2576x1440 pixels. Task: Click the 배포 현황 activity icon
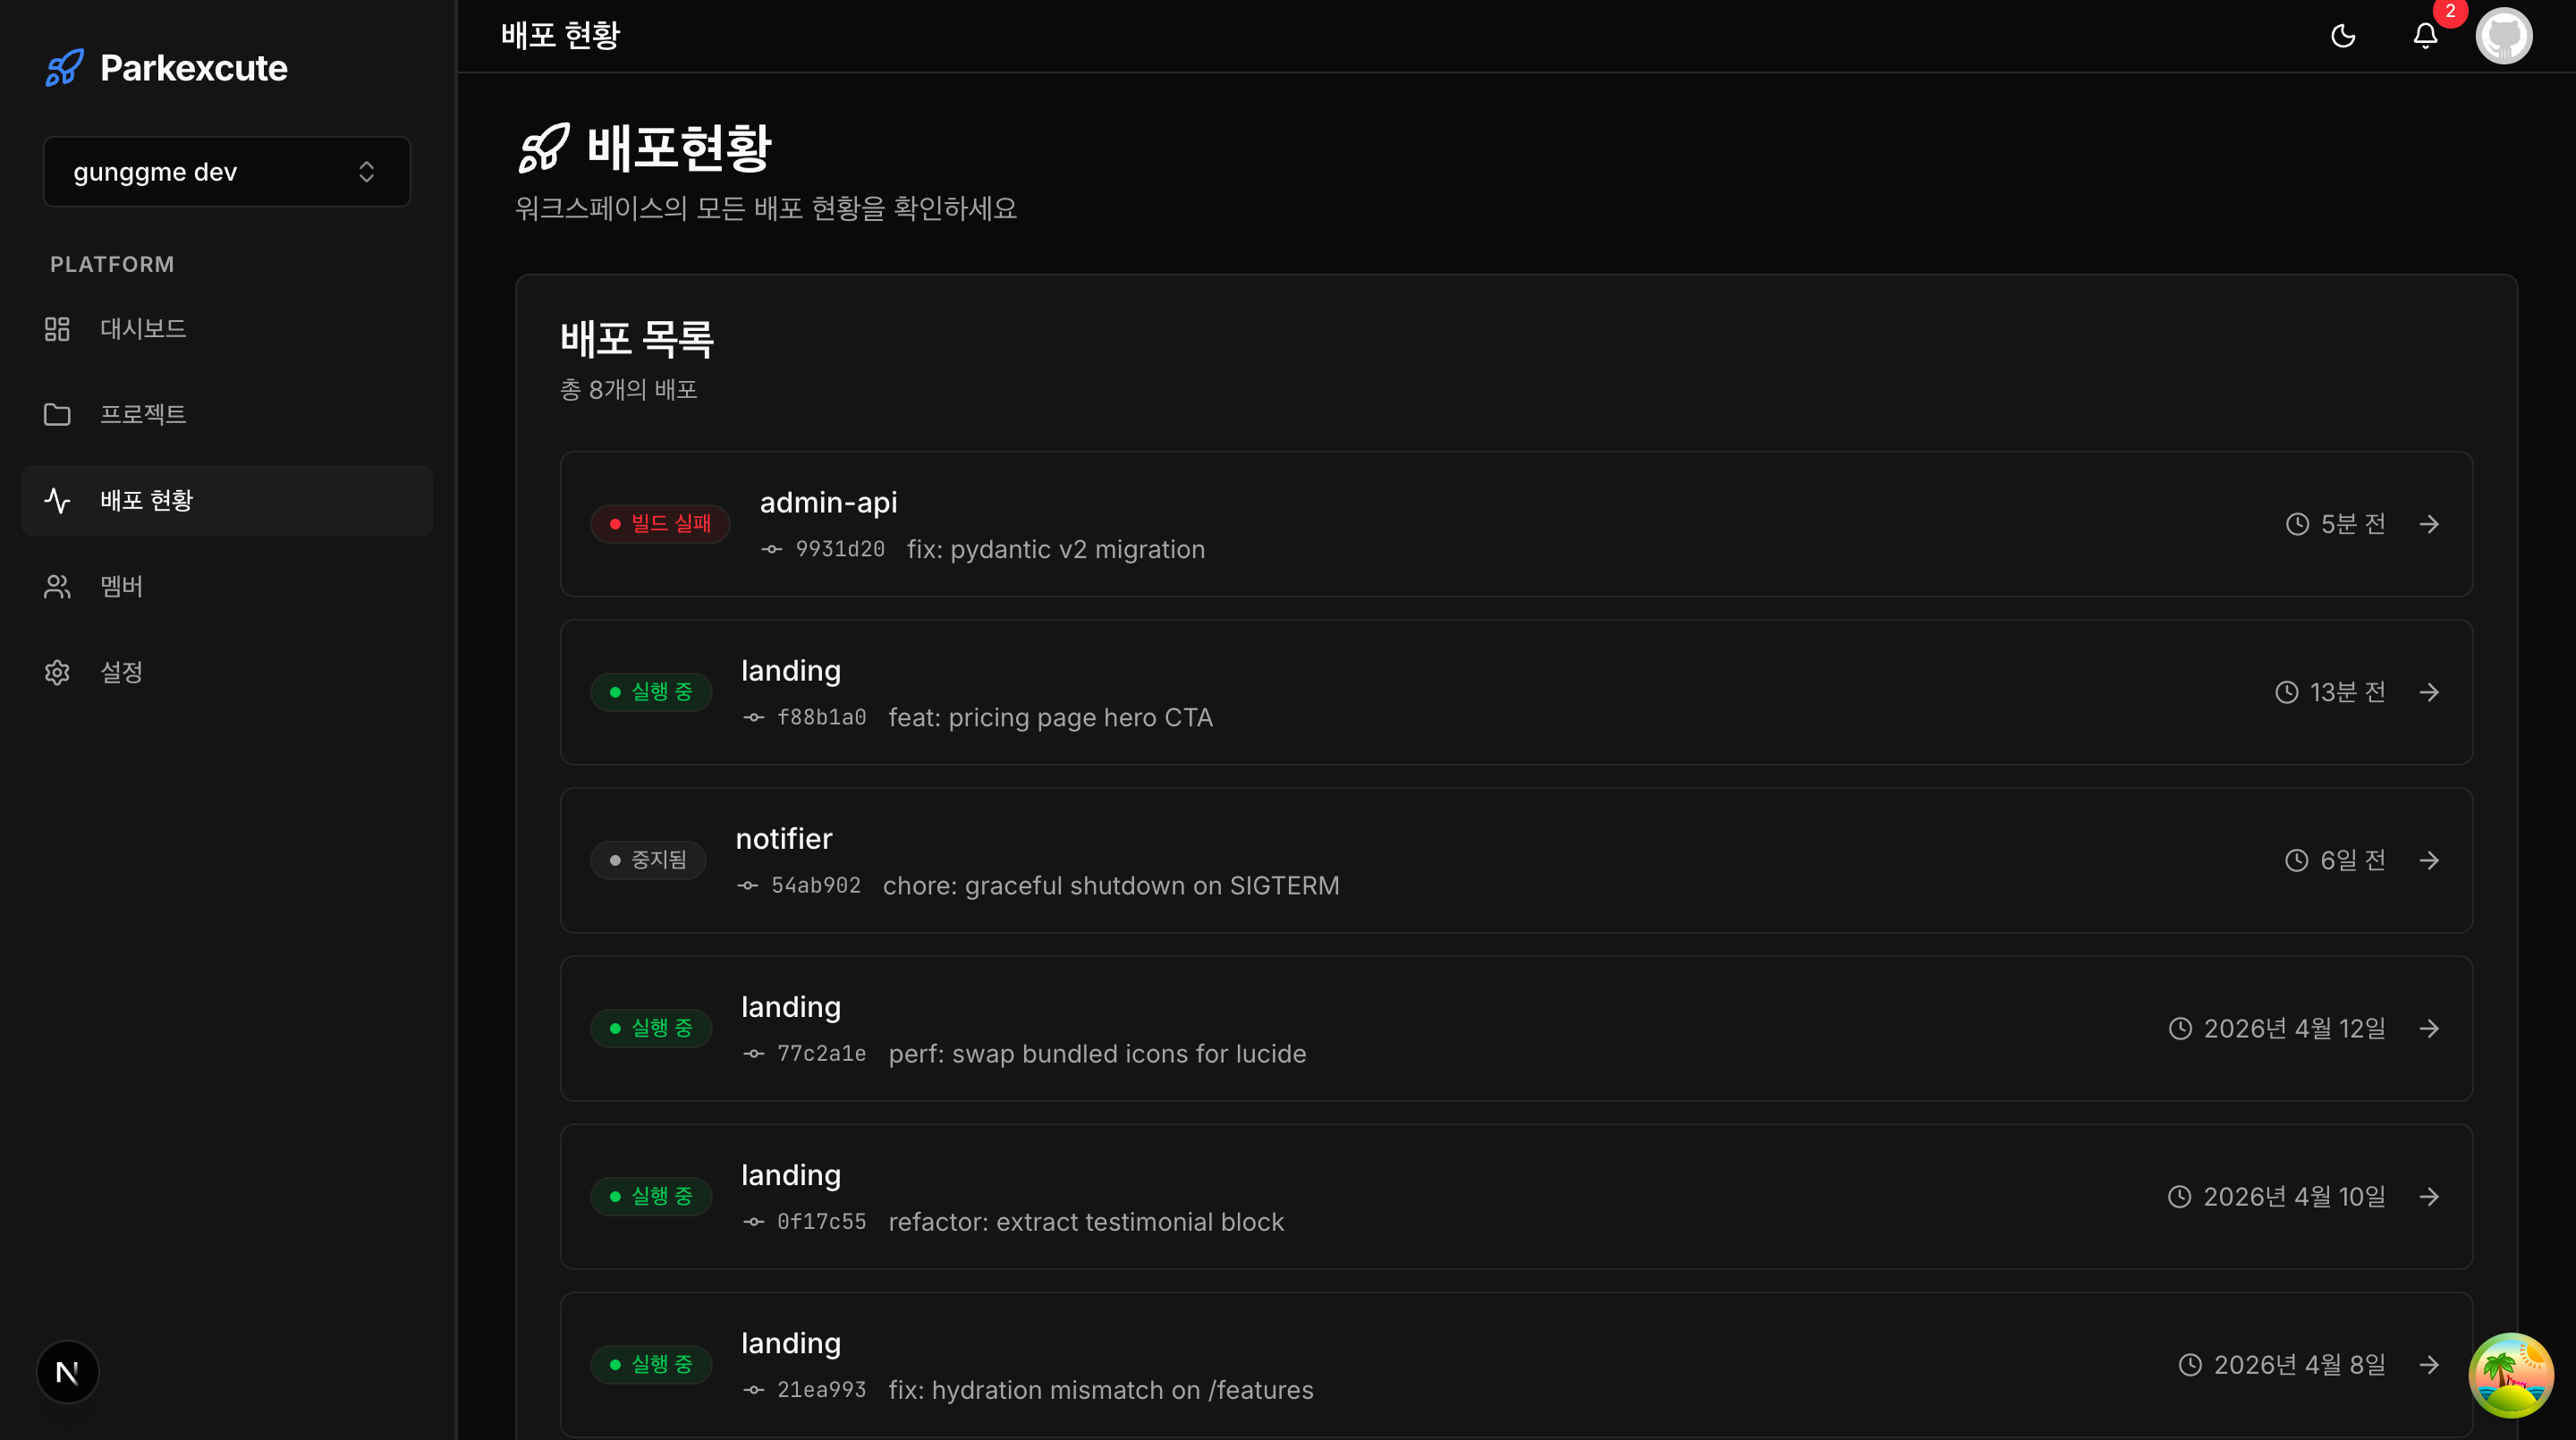click(x=57, y=500)
